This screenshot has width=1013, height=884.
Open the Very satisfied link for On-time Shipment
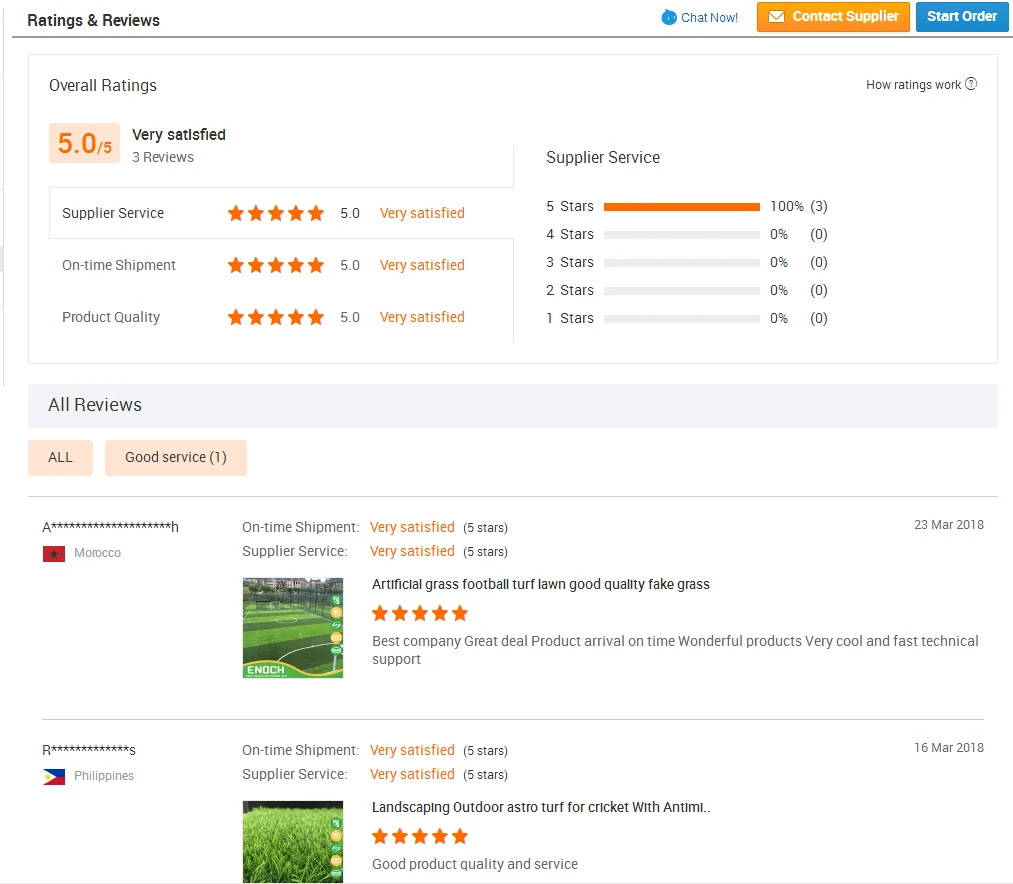421,265
